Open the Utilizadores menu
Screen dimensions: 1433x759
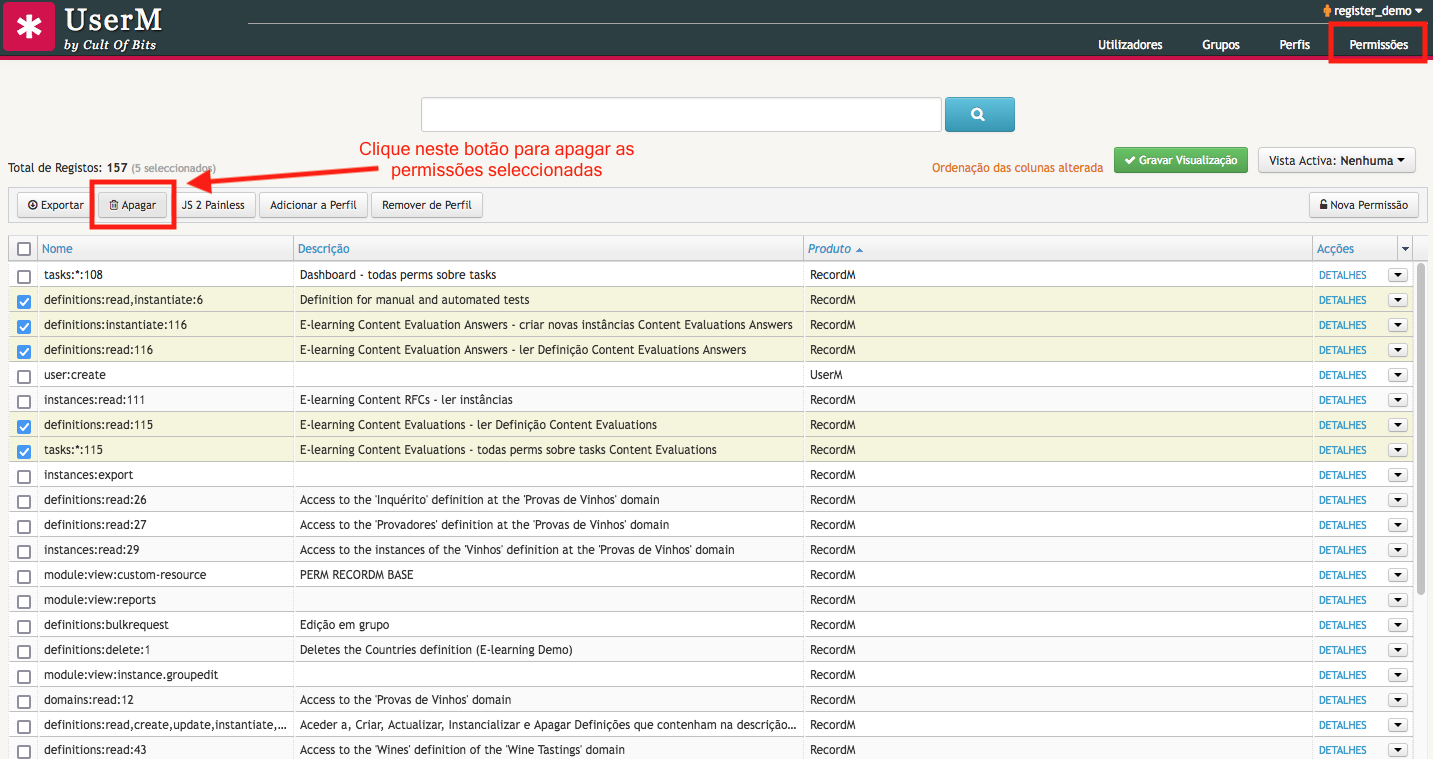1130,45
